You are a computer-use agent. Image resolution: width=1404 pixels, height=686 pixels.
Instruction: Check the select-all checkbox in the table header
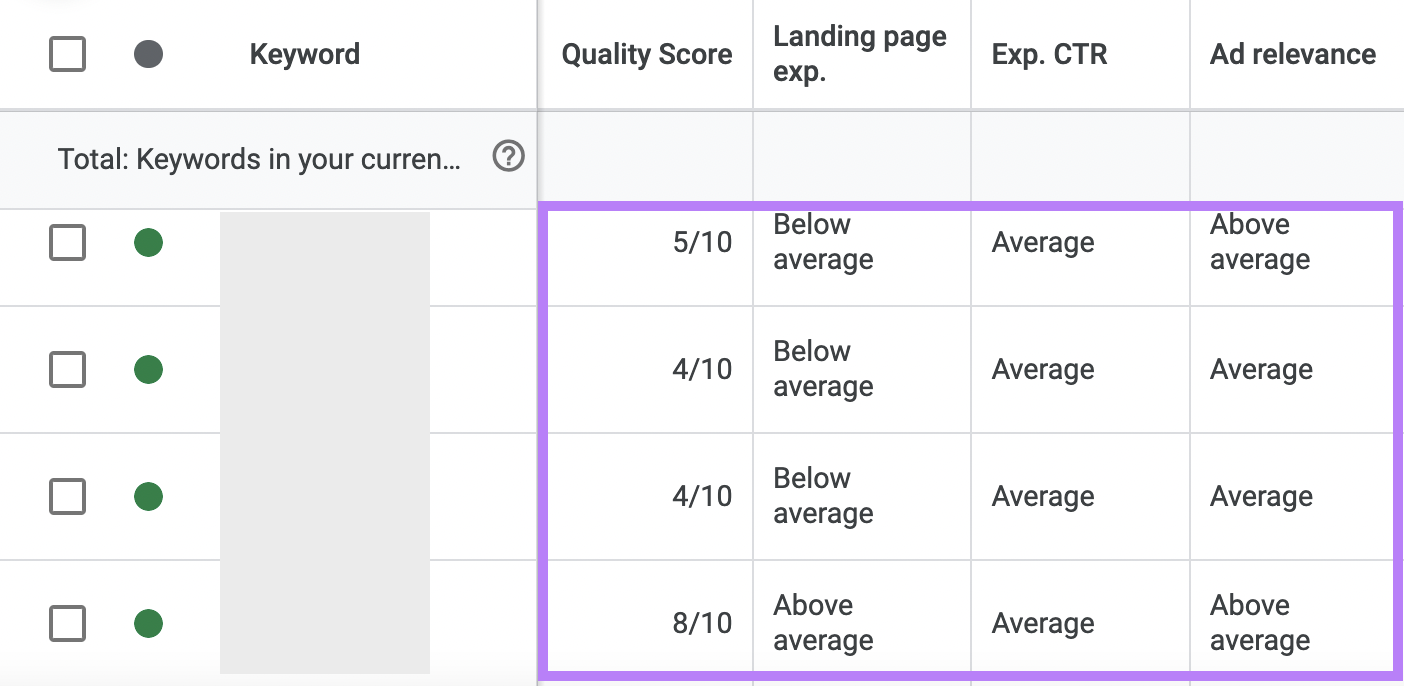tap(67, 54)
